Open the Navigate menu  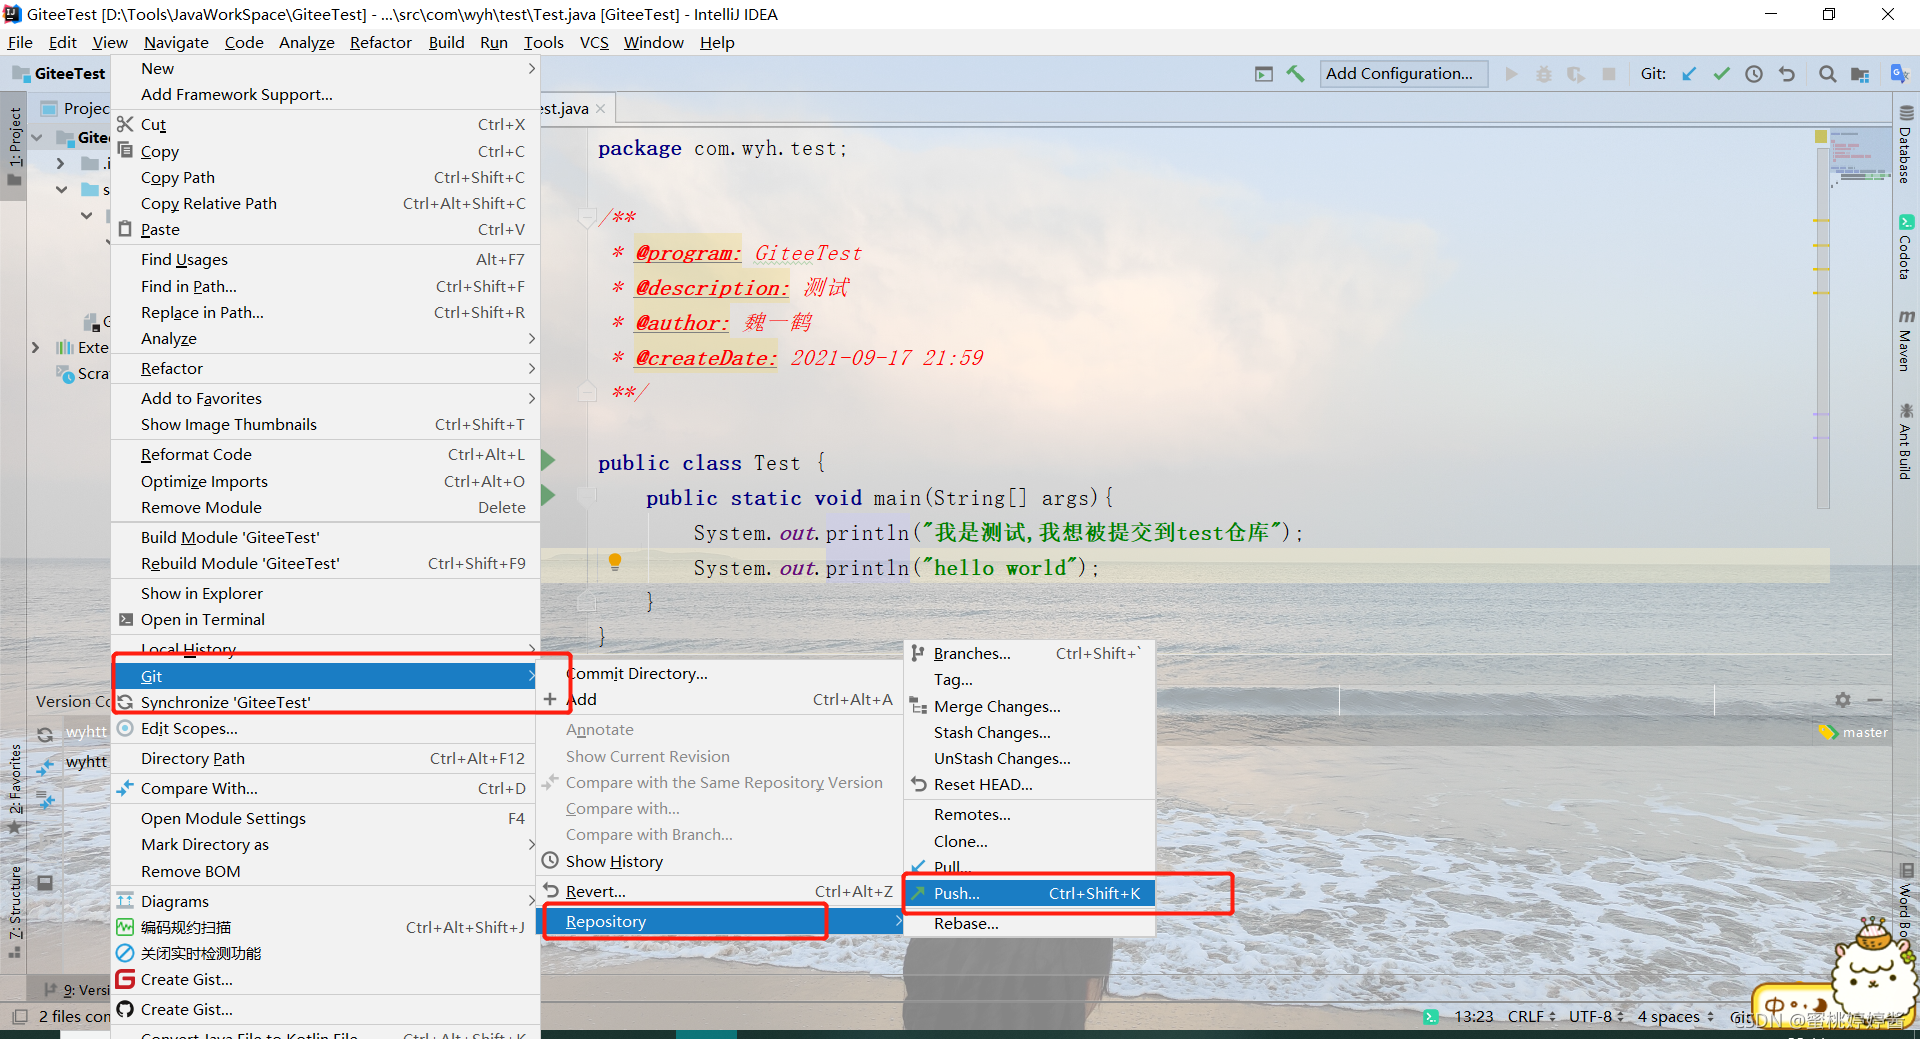click(x=176, y=43)
